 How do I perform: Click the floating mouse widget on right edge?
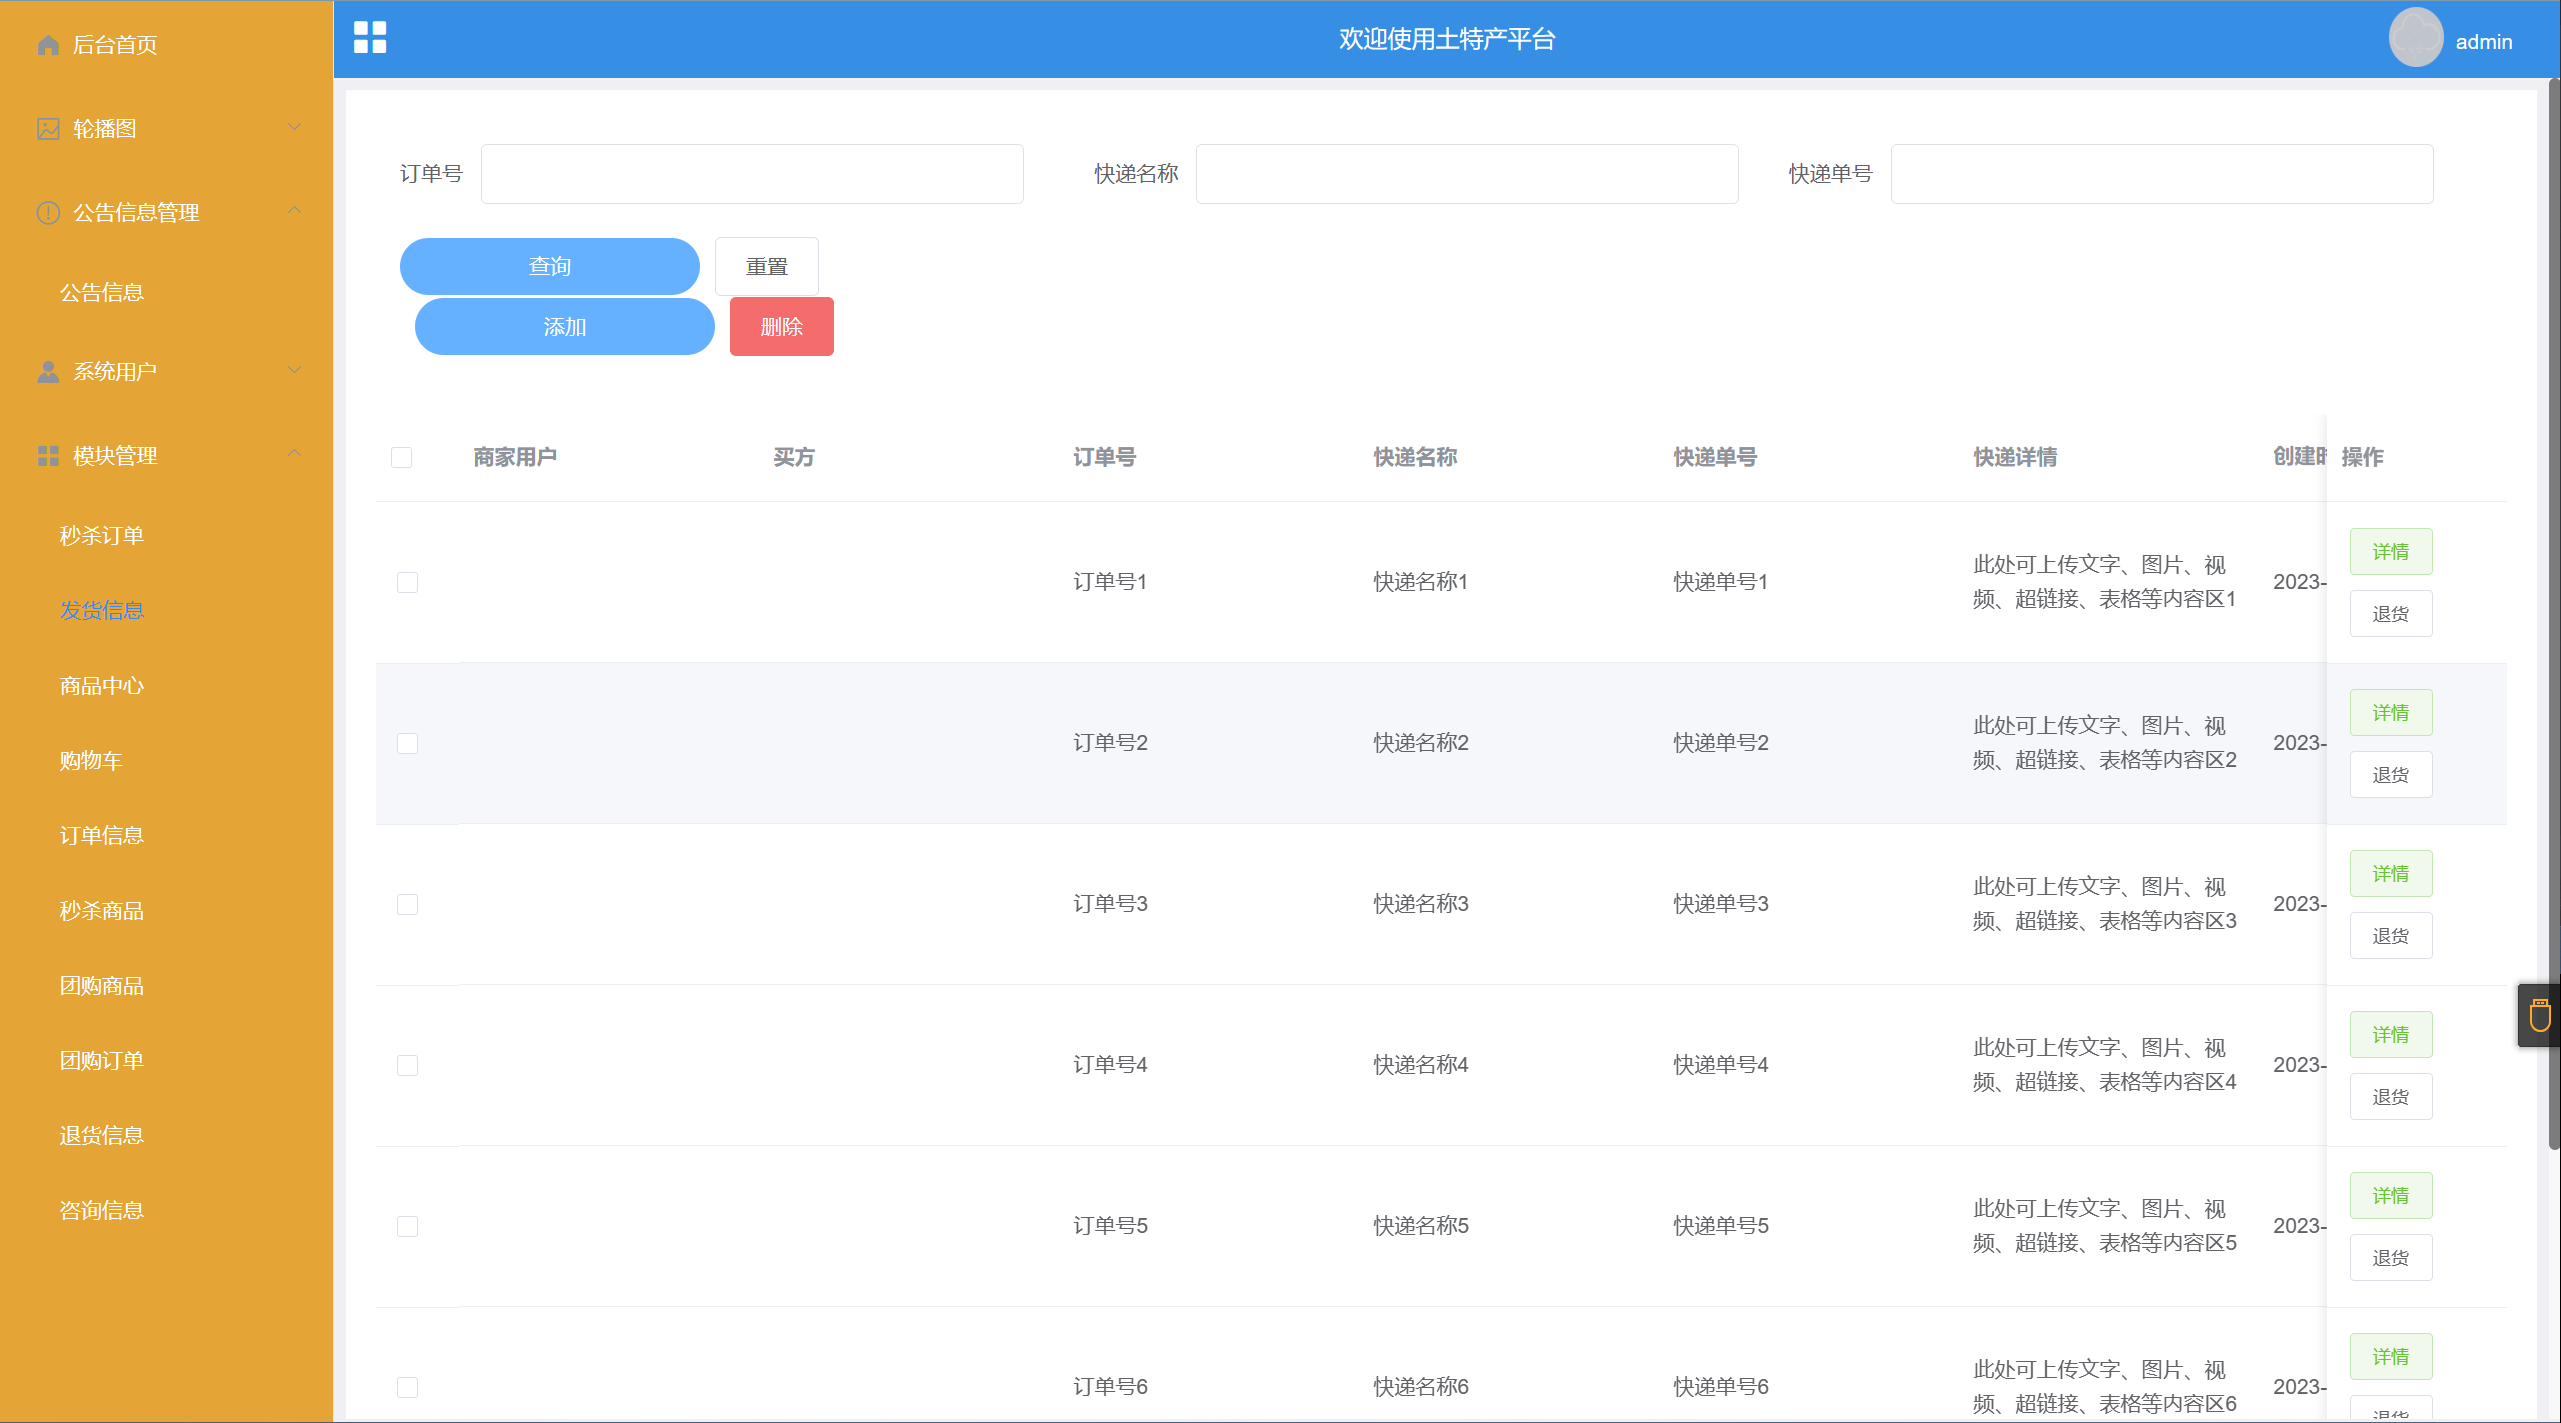[x=2539, y=1016]
